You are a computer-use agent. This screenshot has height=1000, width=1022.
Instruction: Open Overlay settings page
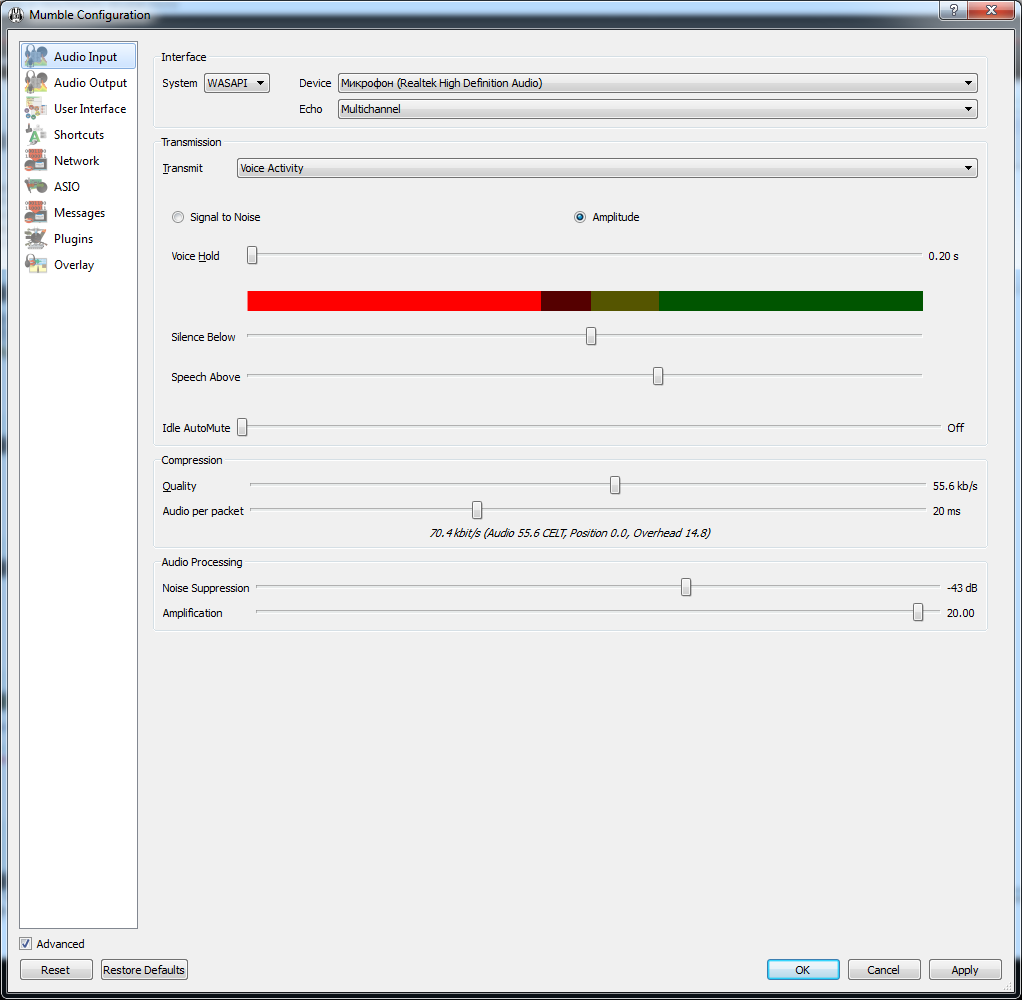coord(78,265)
